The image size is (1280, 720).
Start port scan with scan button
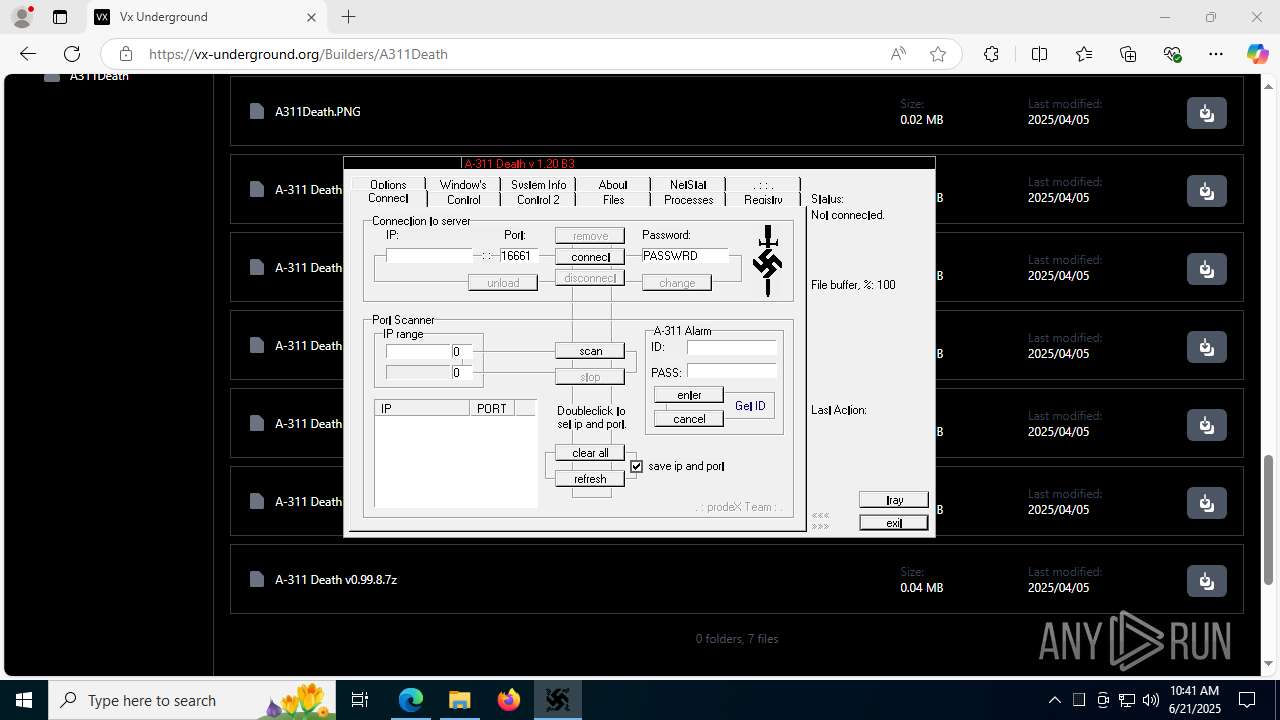(x=590, y=351)
